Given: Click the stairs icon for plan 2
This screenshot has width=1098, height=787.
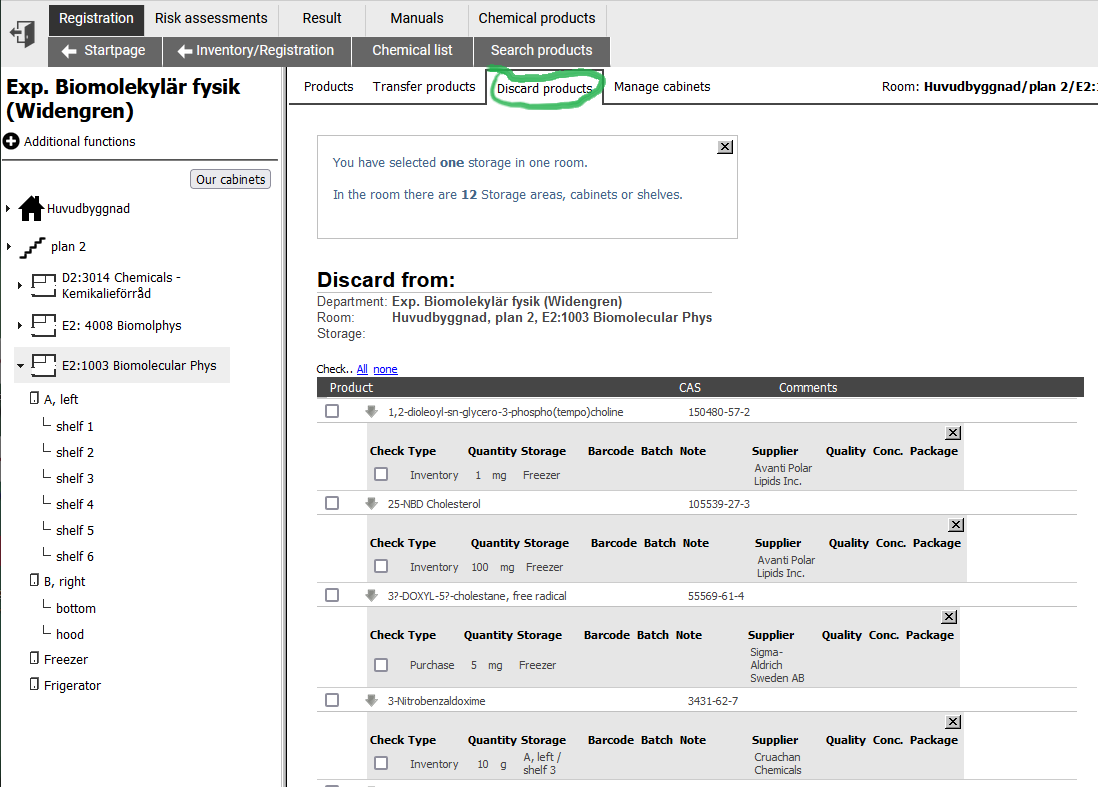Looking at the screenshot, I should (x=32, y=247).
